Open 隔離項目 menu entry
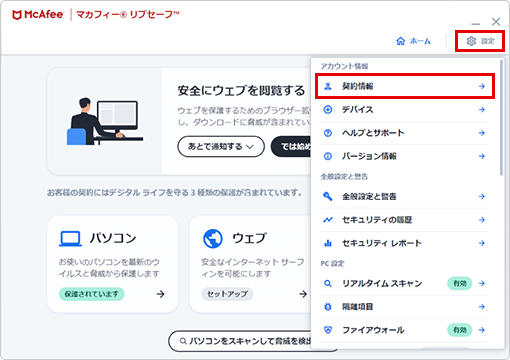Image resolution: width=510 pixels, height=360 pixels. tap(405, 307)
